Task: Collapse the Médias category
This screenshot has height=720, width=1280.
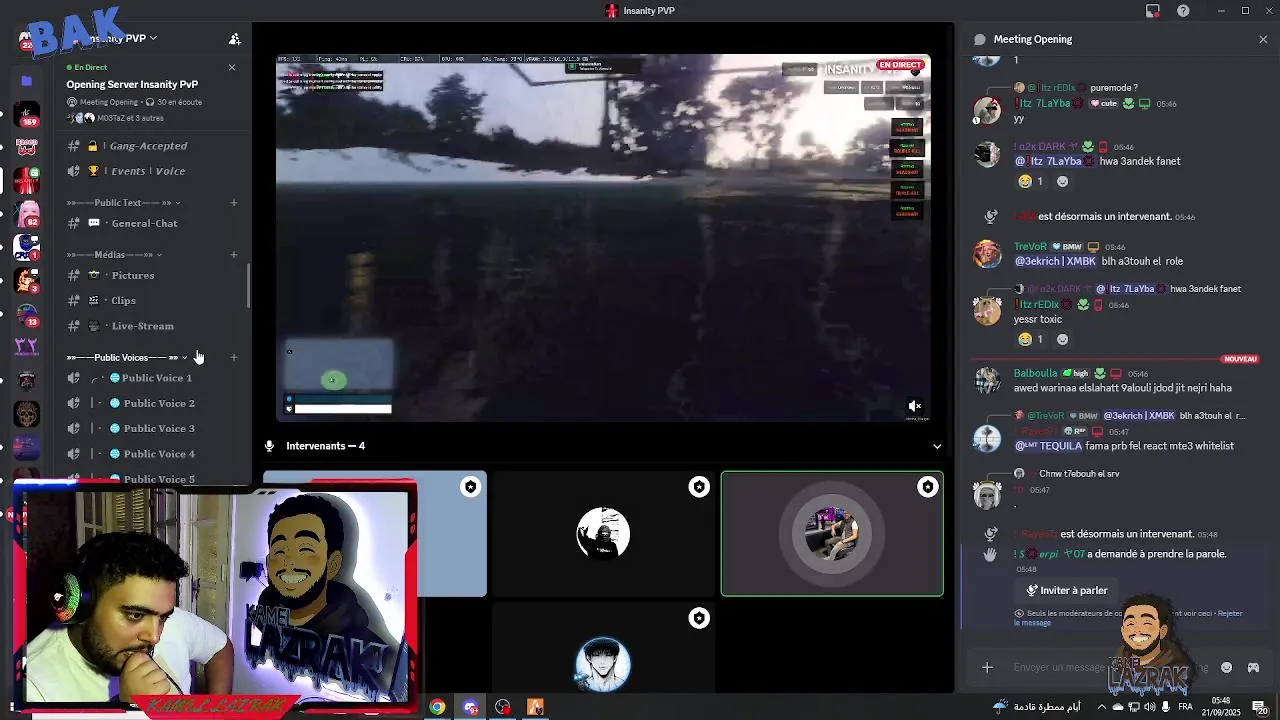Action: (115, 255)
